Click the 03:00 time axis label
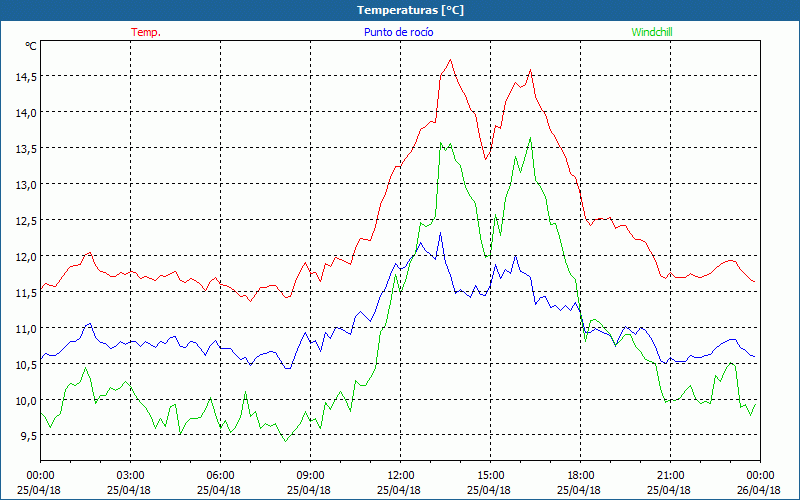 pos(131,475)
